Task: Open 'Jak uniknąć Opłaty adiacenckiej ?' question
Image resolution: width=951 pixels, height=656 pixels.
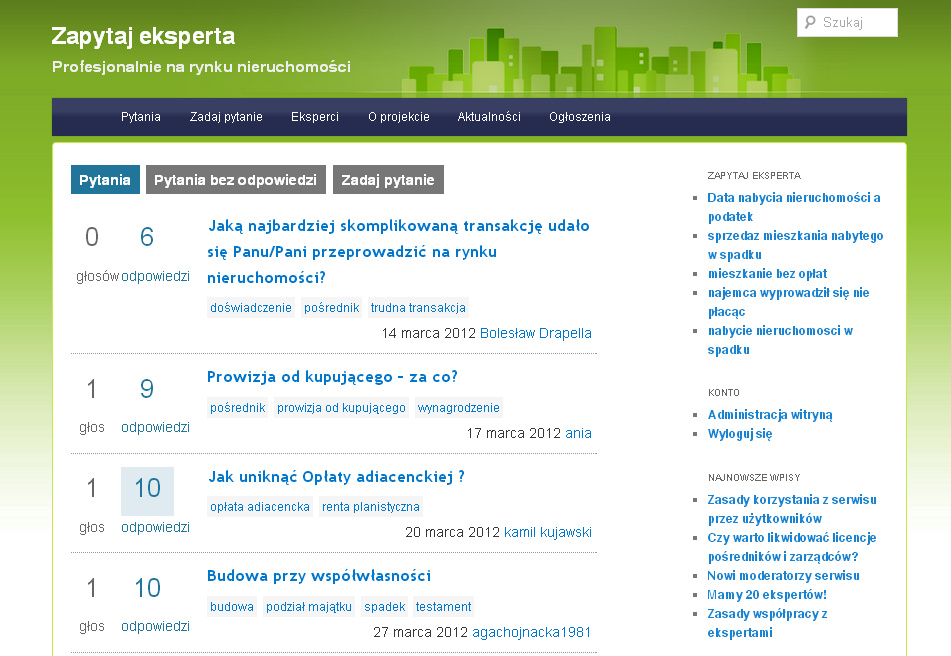Action: 336,477
